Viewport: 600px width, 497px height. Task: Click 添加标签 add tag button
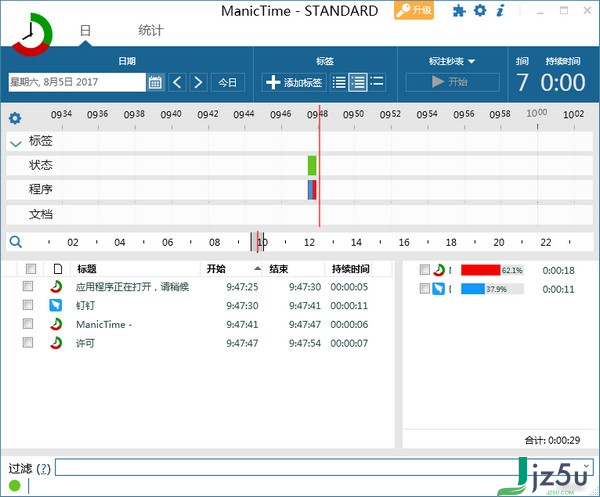click(294, 82)
